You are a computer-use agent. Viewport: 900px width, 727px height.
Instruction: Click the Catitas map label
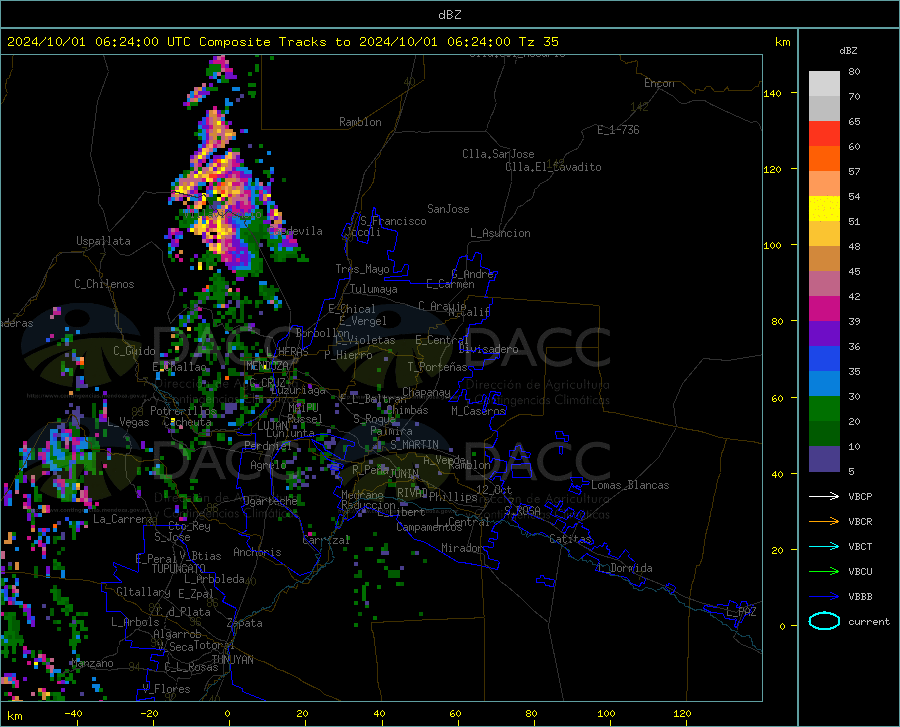(x=570, y=539)
